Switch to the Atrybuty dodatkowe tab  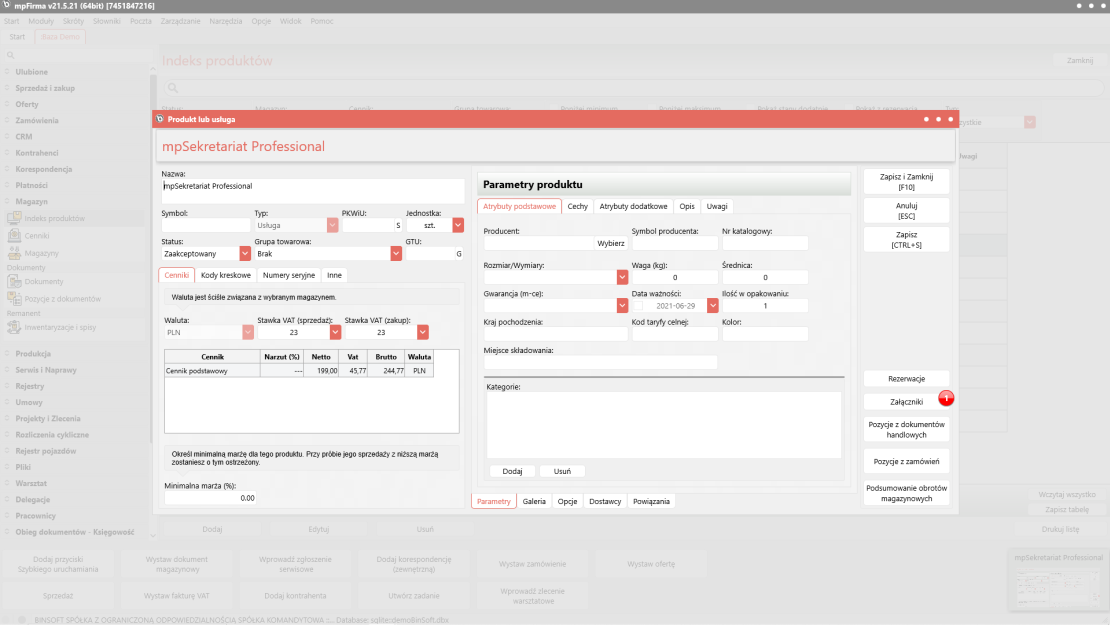(x=634, y=207)
